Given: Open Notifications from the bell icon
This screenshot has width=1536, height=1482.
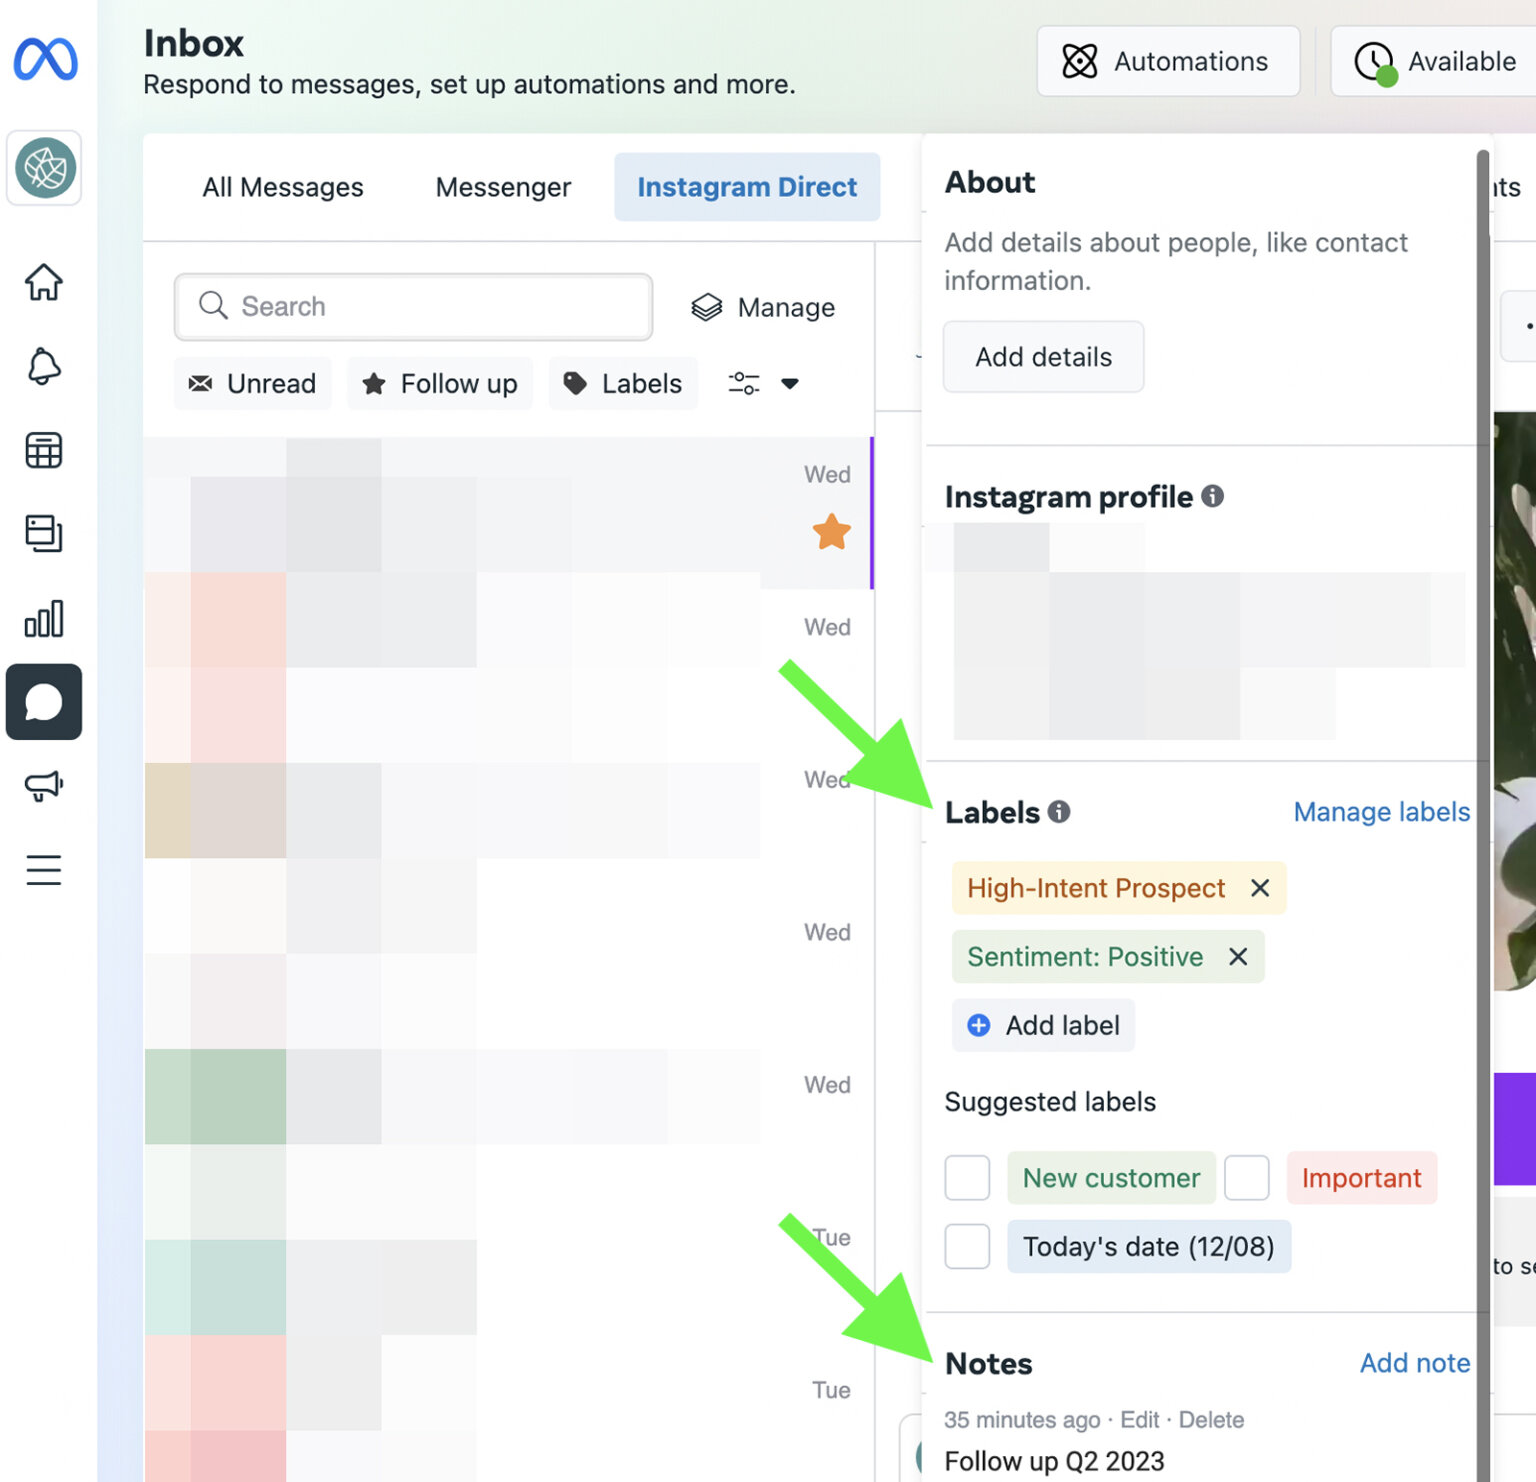Looking at the screenshot, I should click(x=43, y=367).
